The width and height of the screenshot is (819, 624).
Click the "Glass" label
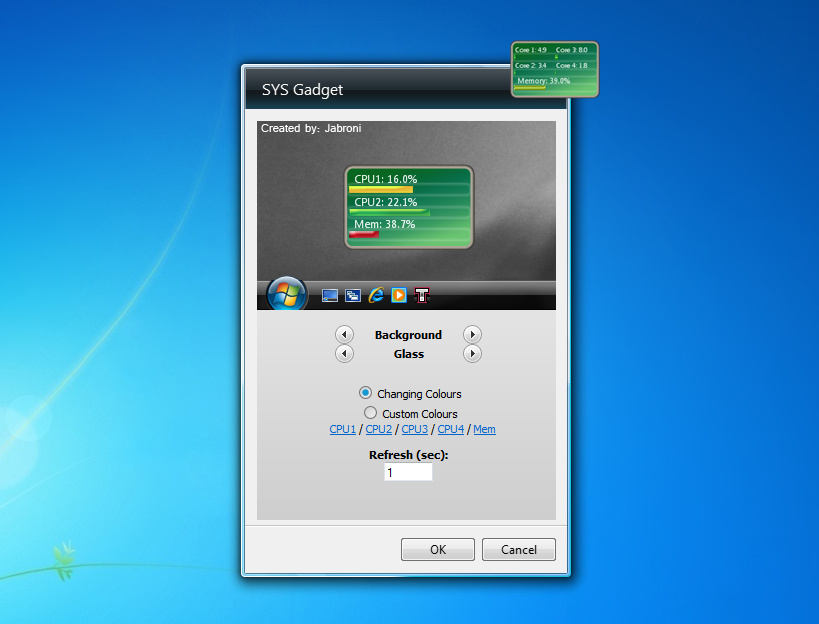point(408,354)
